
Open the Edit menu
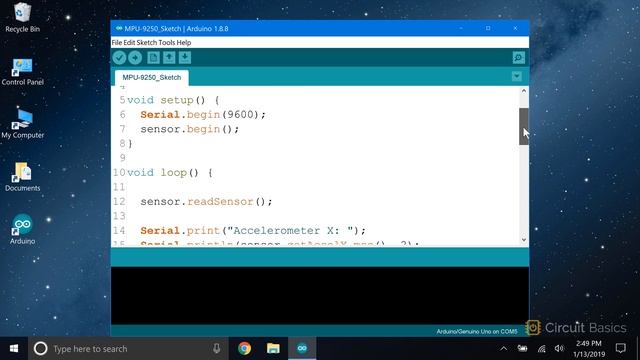(129, 42)
